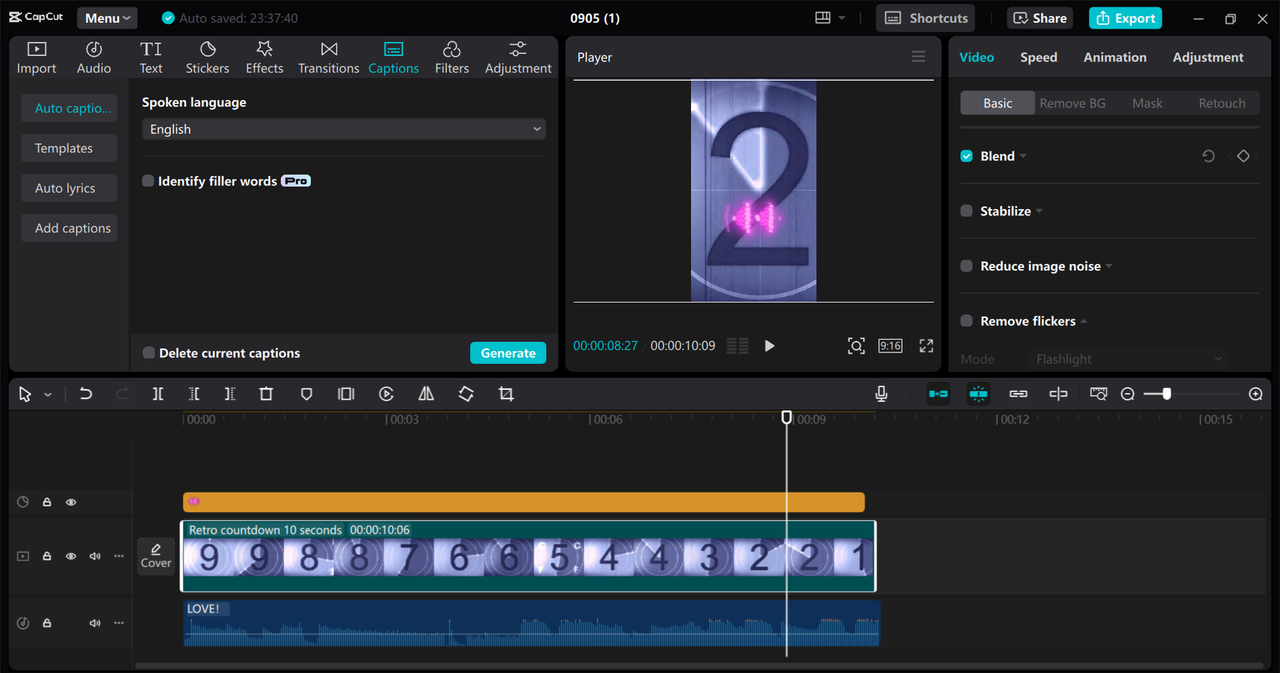The width and height of the screenshot is (1280, 673).
Task: Open the 9:16 aspect ratio selector
Action: coord(890,345)
